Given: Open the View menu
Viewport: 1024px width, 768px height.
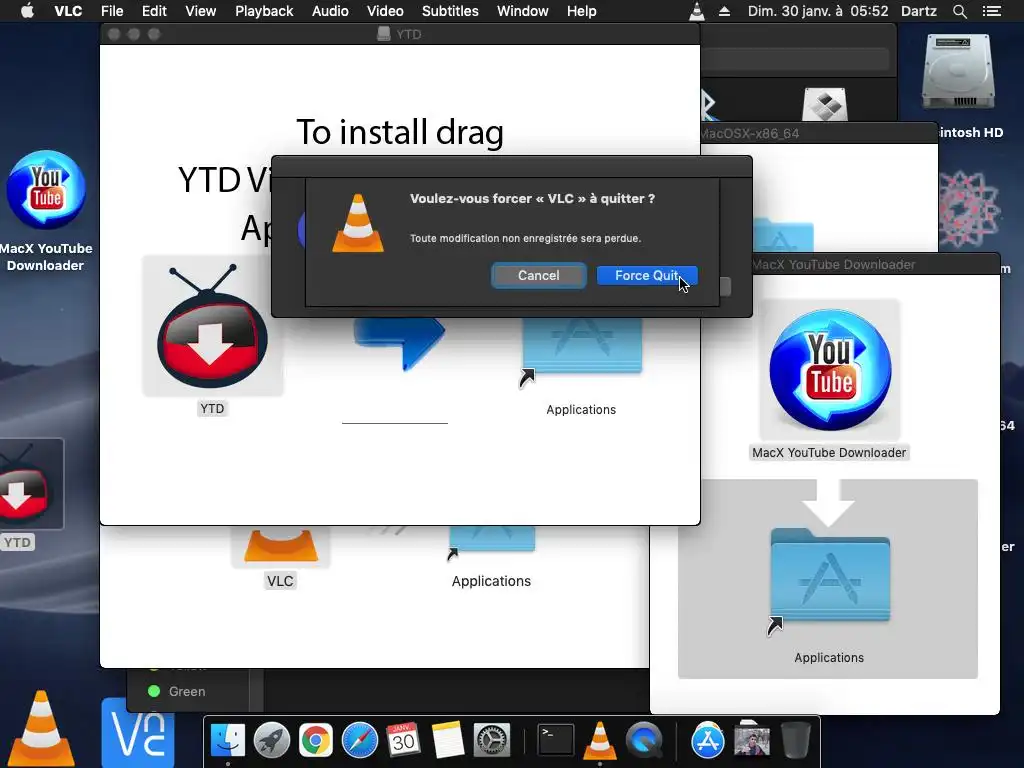Looking at the screenshot, I should pos(200,11).
